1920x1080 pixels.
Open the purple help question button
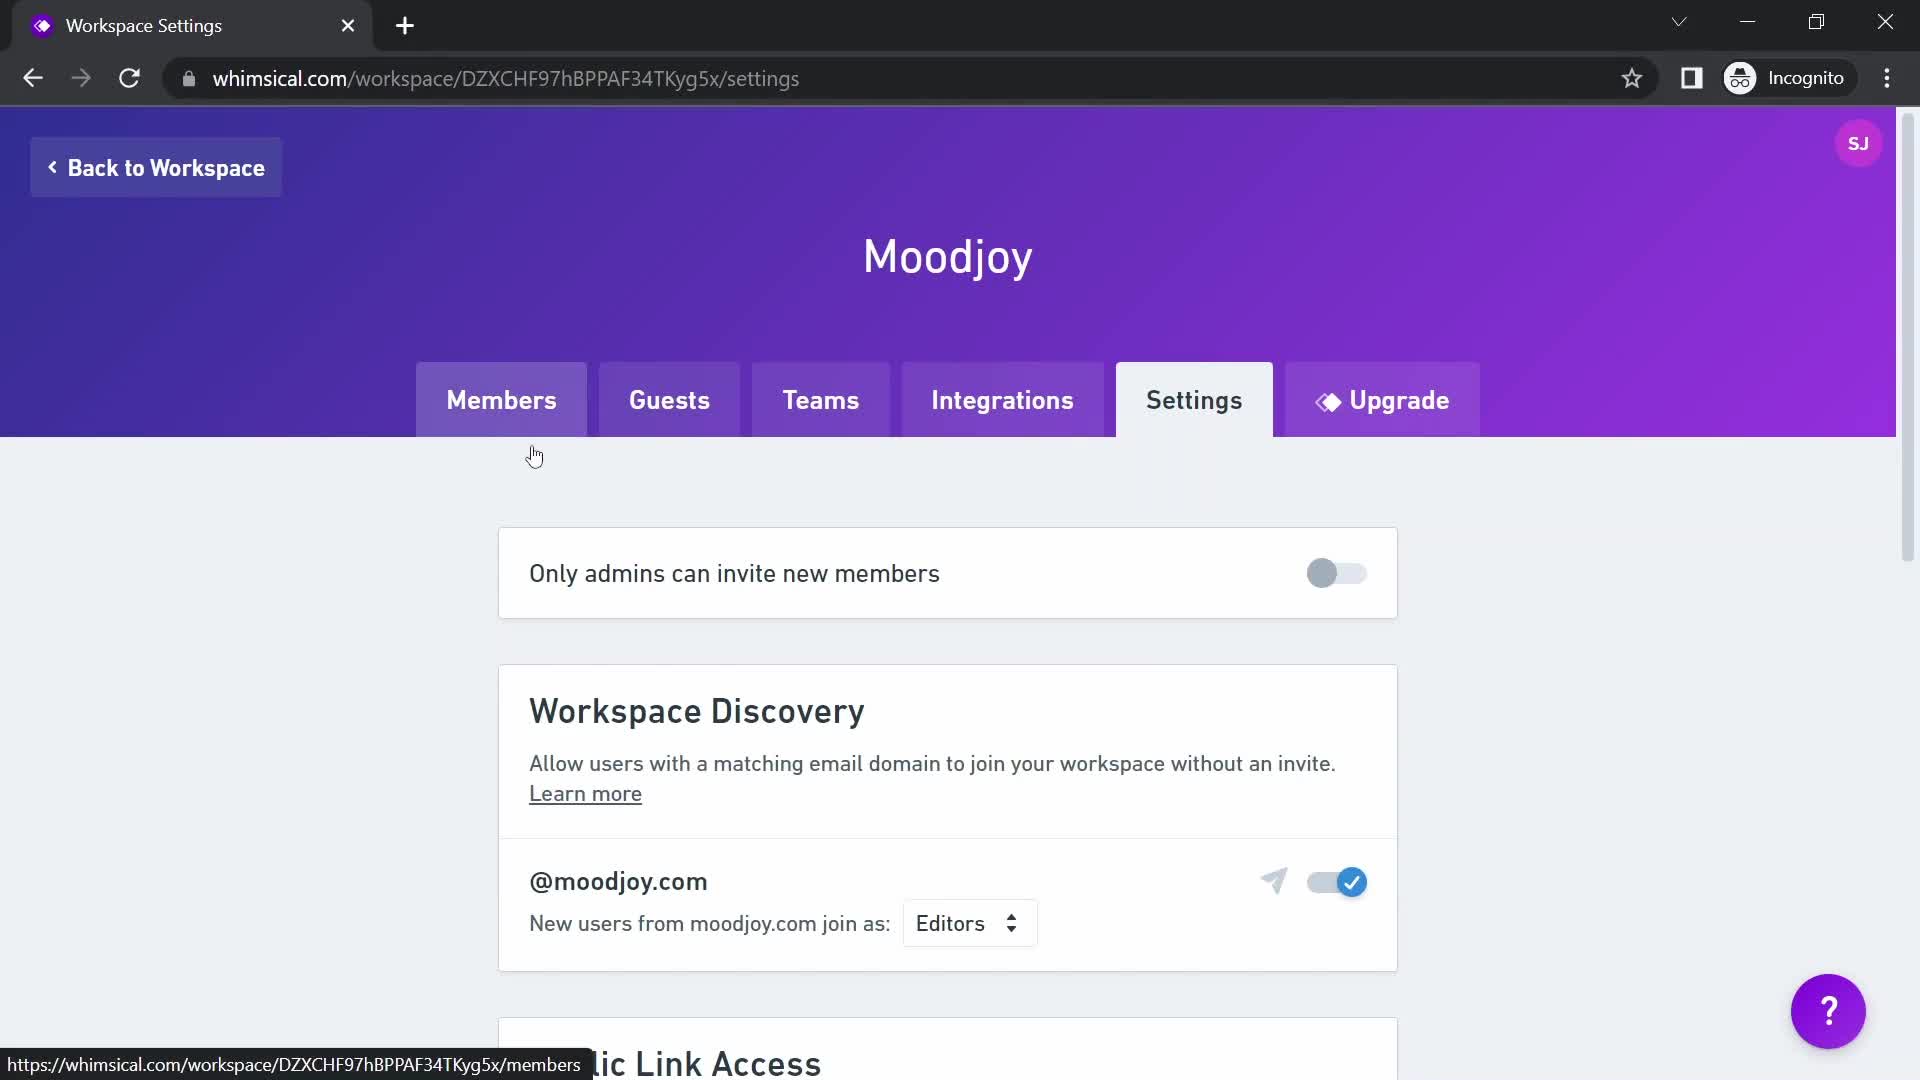click(x=1828, y=1011)
